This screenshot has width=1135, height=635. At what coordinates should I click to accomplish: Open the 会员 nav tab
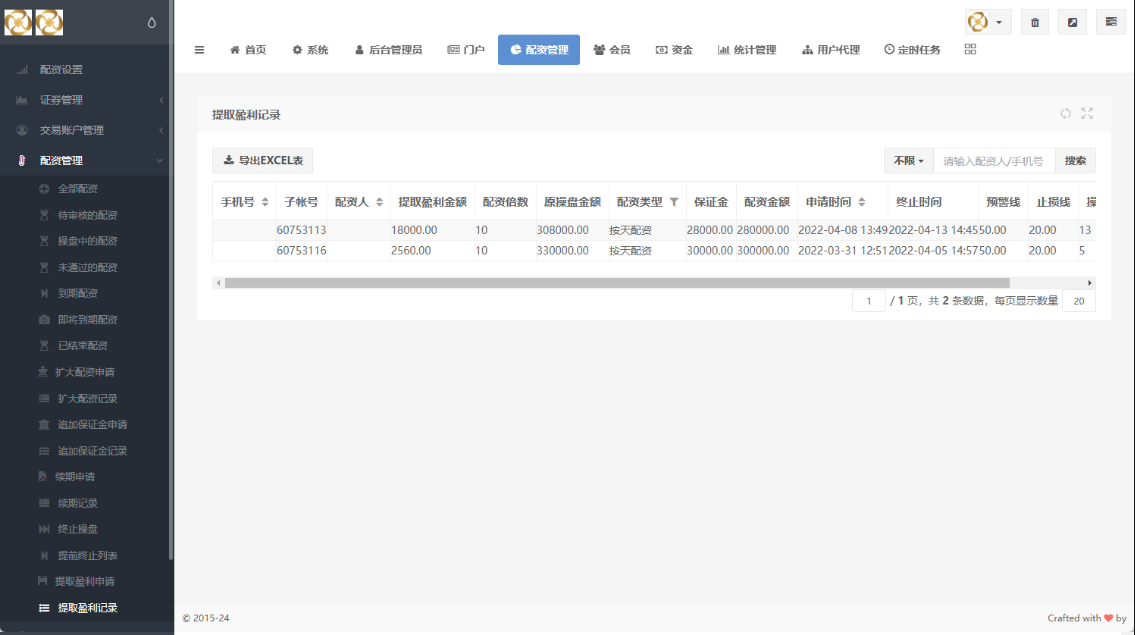click(612, 50)
